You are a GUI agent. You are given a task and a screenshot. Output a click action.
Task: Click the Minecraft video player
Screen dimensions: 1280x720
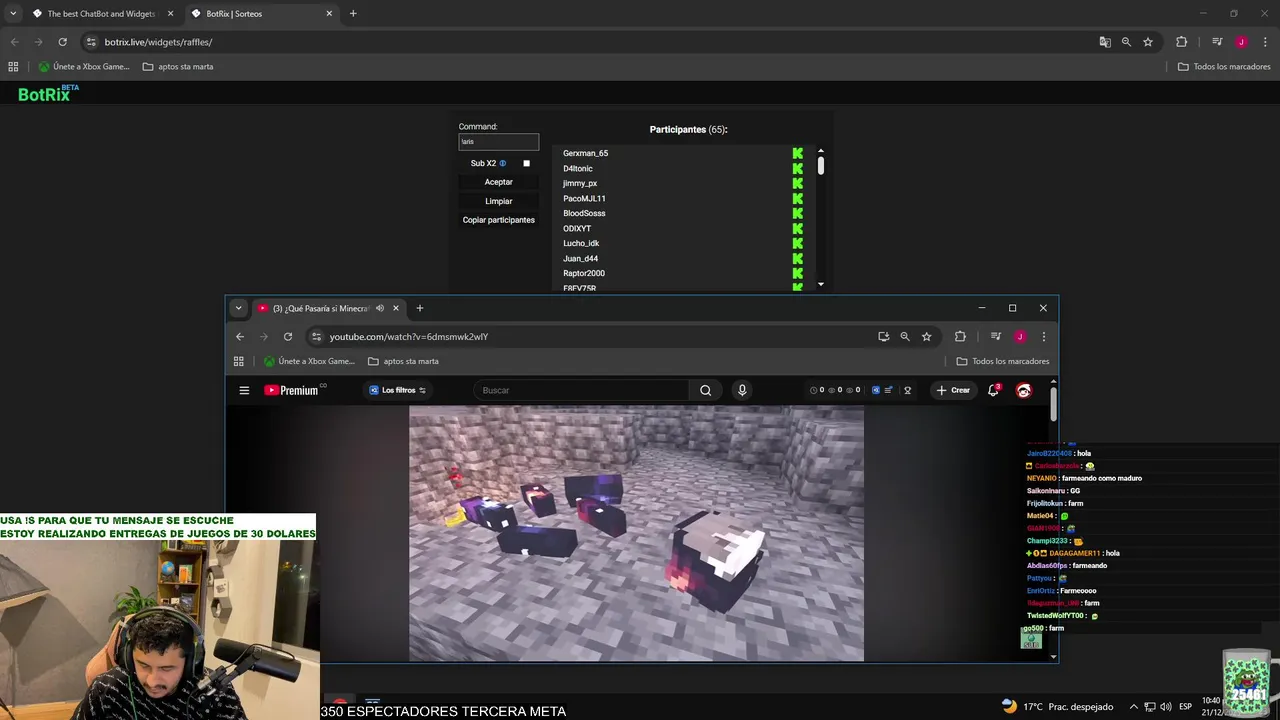click(636, 533)
